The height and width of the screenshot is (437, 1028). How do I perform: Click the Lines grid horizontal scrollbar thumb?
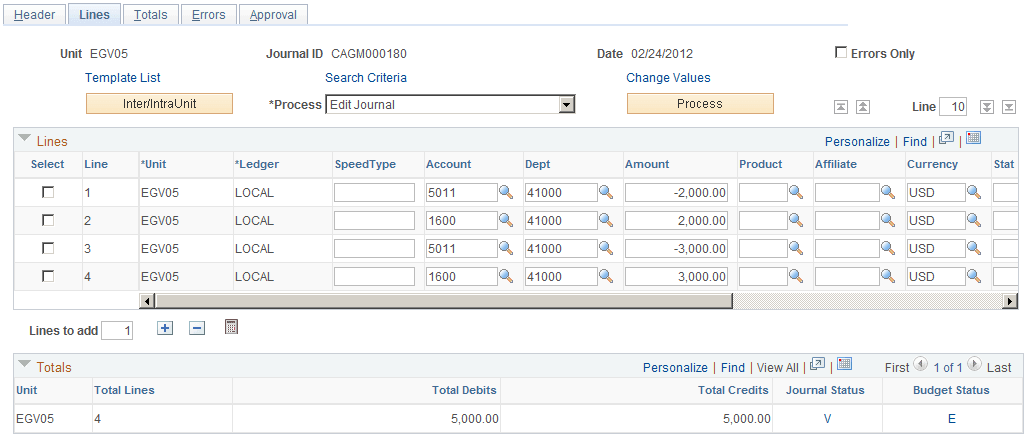443,301
